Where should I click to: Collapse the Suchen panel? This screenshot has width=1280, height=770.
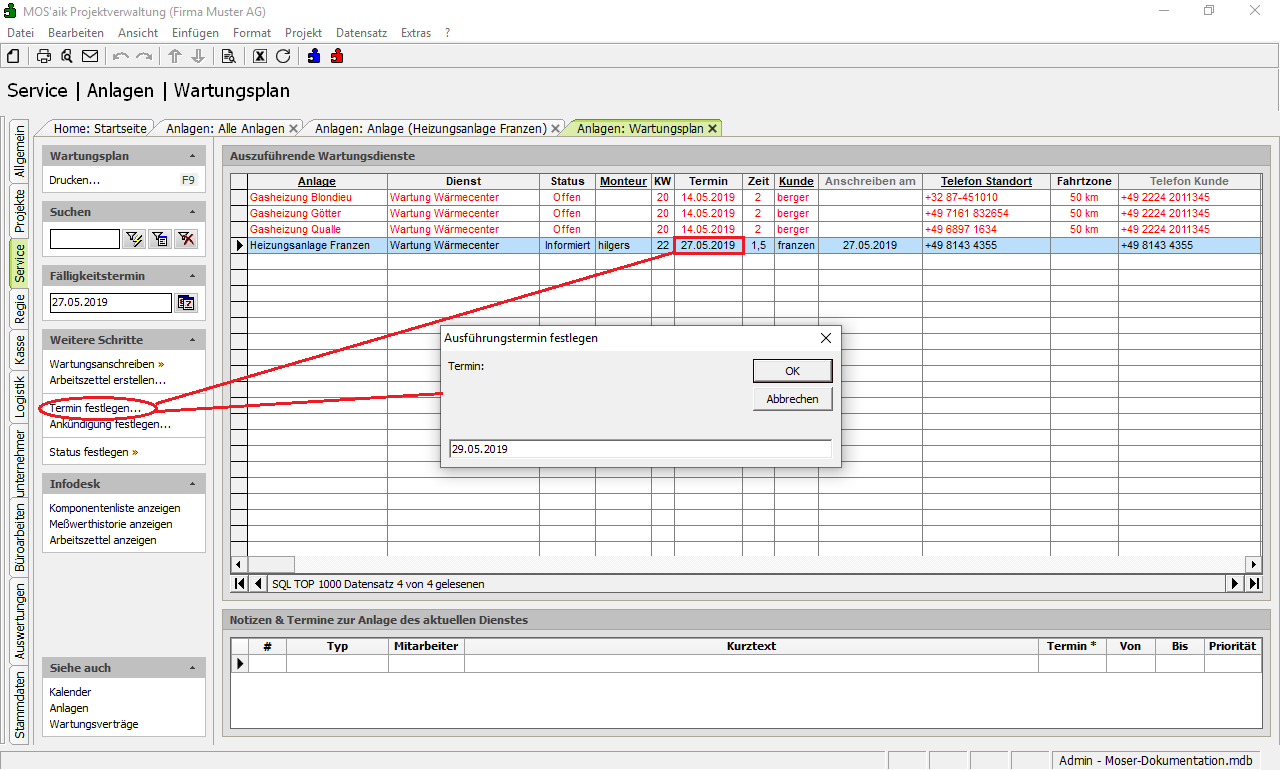coord(192,212)
